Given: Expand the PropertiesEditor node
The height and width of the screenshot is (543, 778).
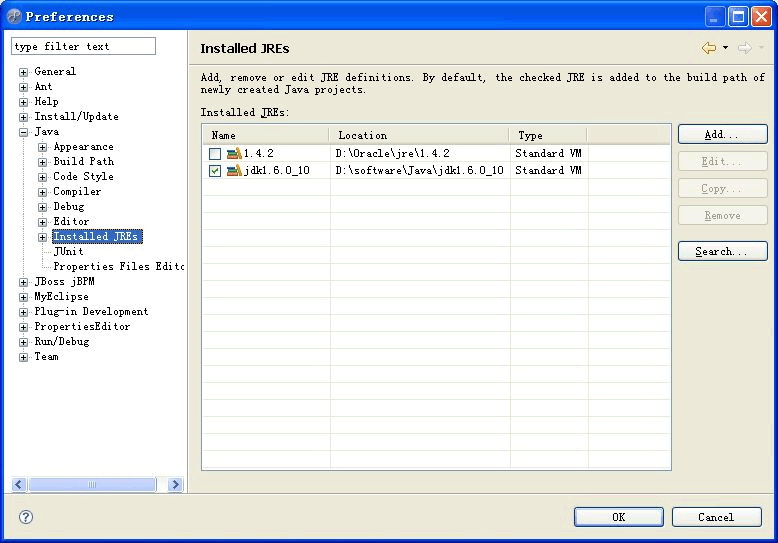Looking at the screenshot, I should pos(23,327).
